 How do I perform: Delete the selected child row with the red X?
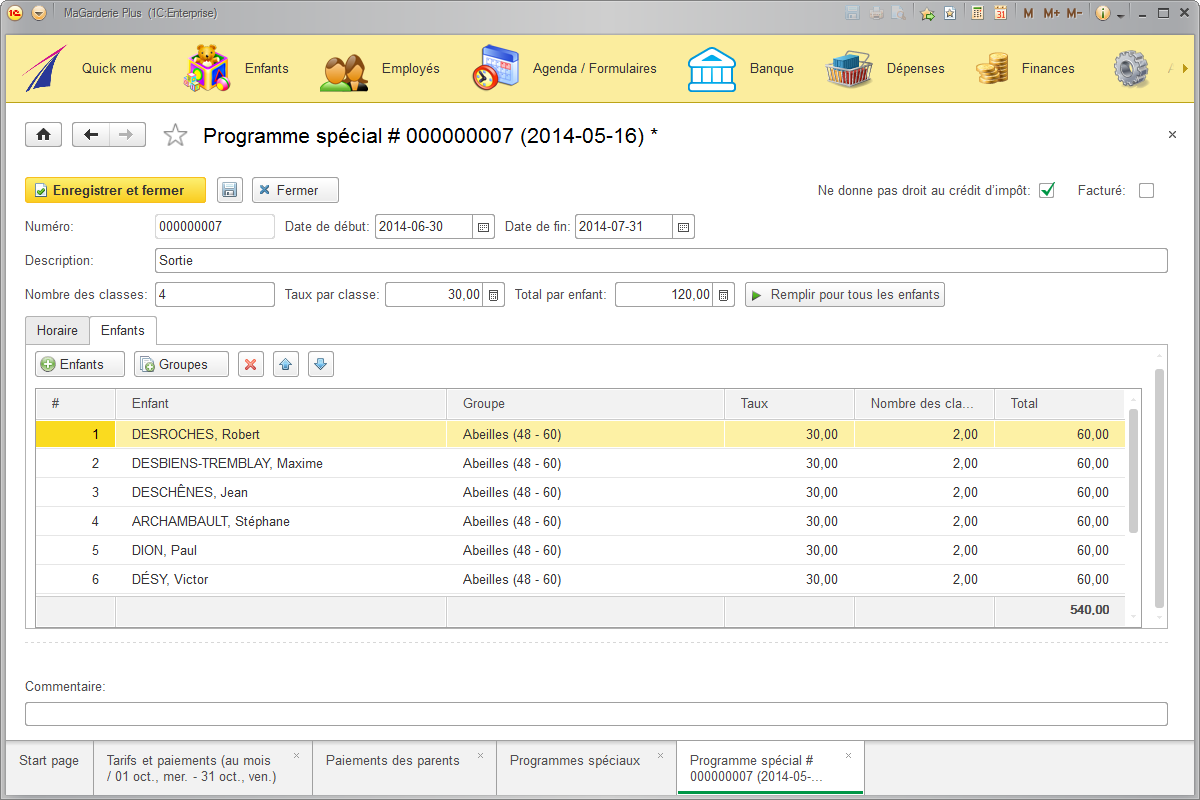click(x=250, y=364)
